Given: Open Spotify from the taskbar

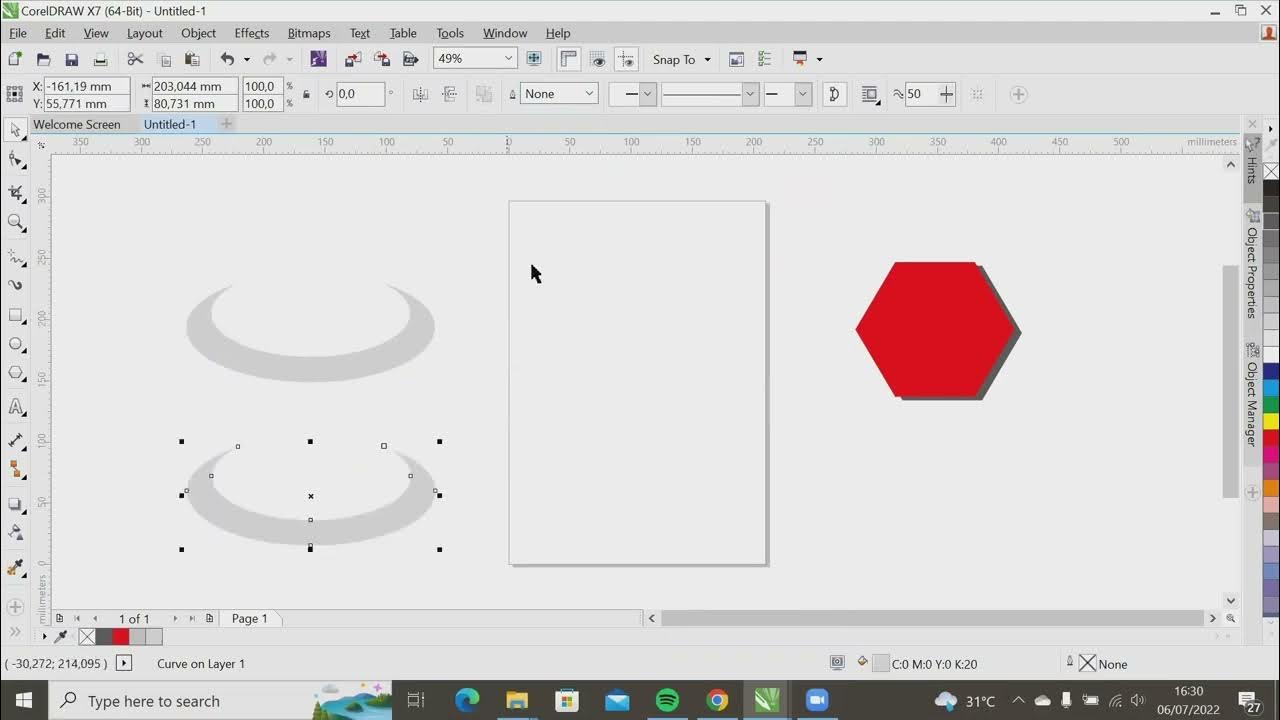Looking at the screenshot, I should coord(667,700).
